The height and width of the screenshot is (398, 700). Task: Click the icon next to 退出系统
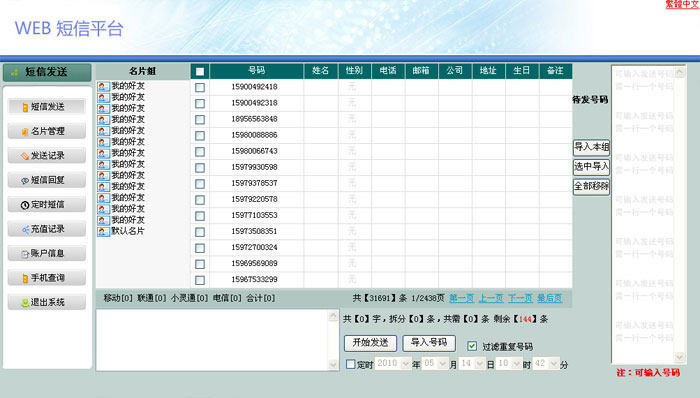(x=25, y=303)
